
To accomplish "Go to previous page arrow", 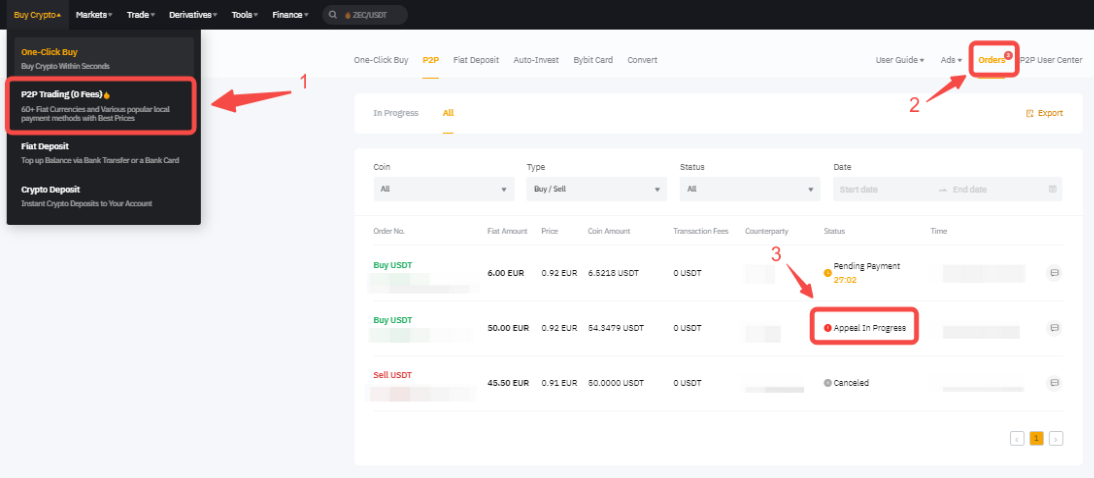I will [1017, 438].
